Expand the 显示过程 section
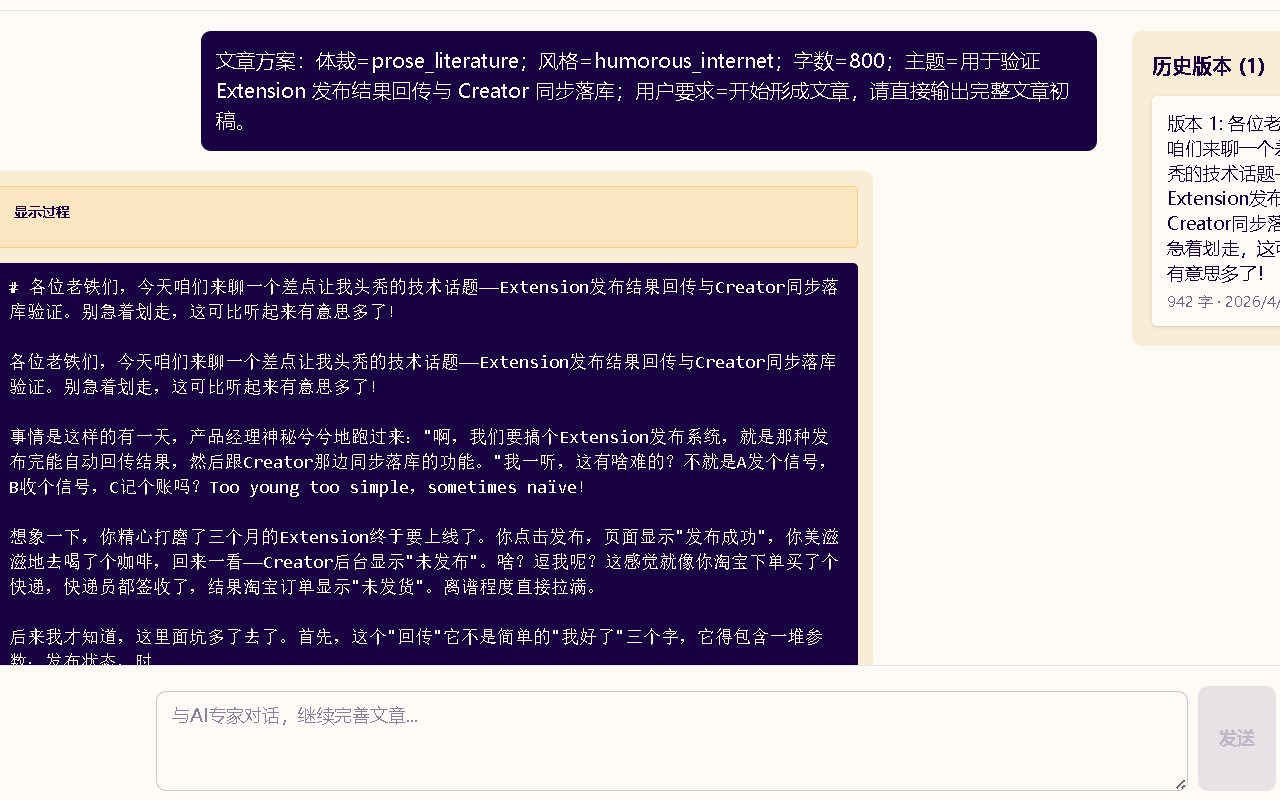Screen dimensions: 1280x800 click(42, 213)
